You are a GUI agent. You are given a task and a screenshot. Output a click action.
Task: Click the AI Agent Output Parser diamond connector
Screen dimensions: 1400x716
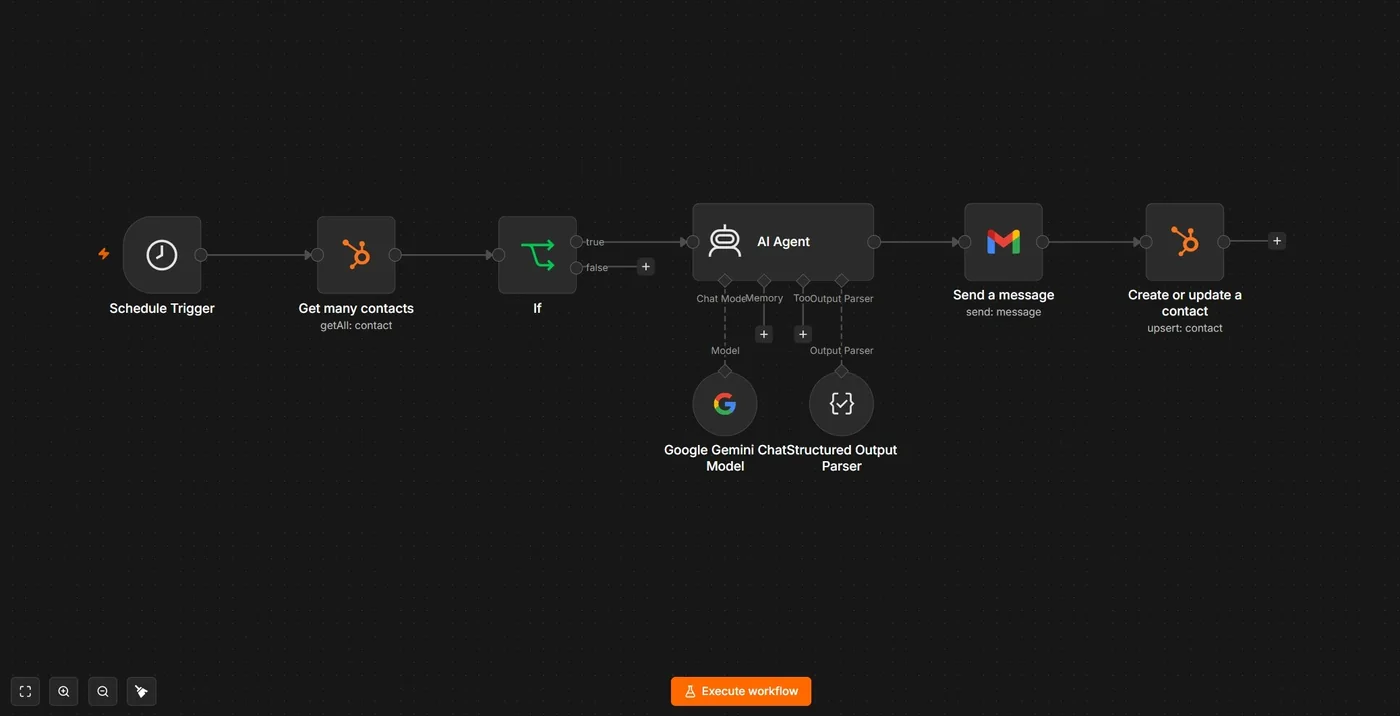pos(841,281)
